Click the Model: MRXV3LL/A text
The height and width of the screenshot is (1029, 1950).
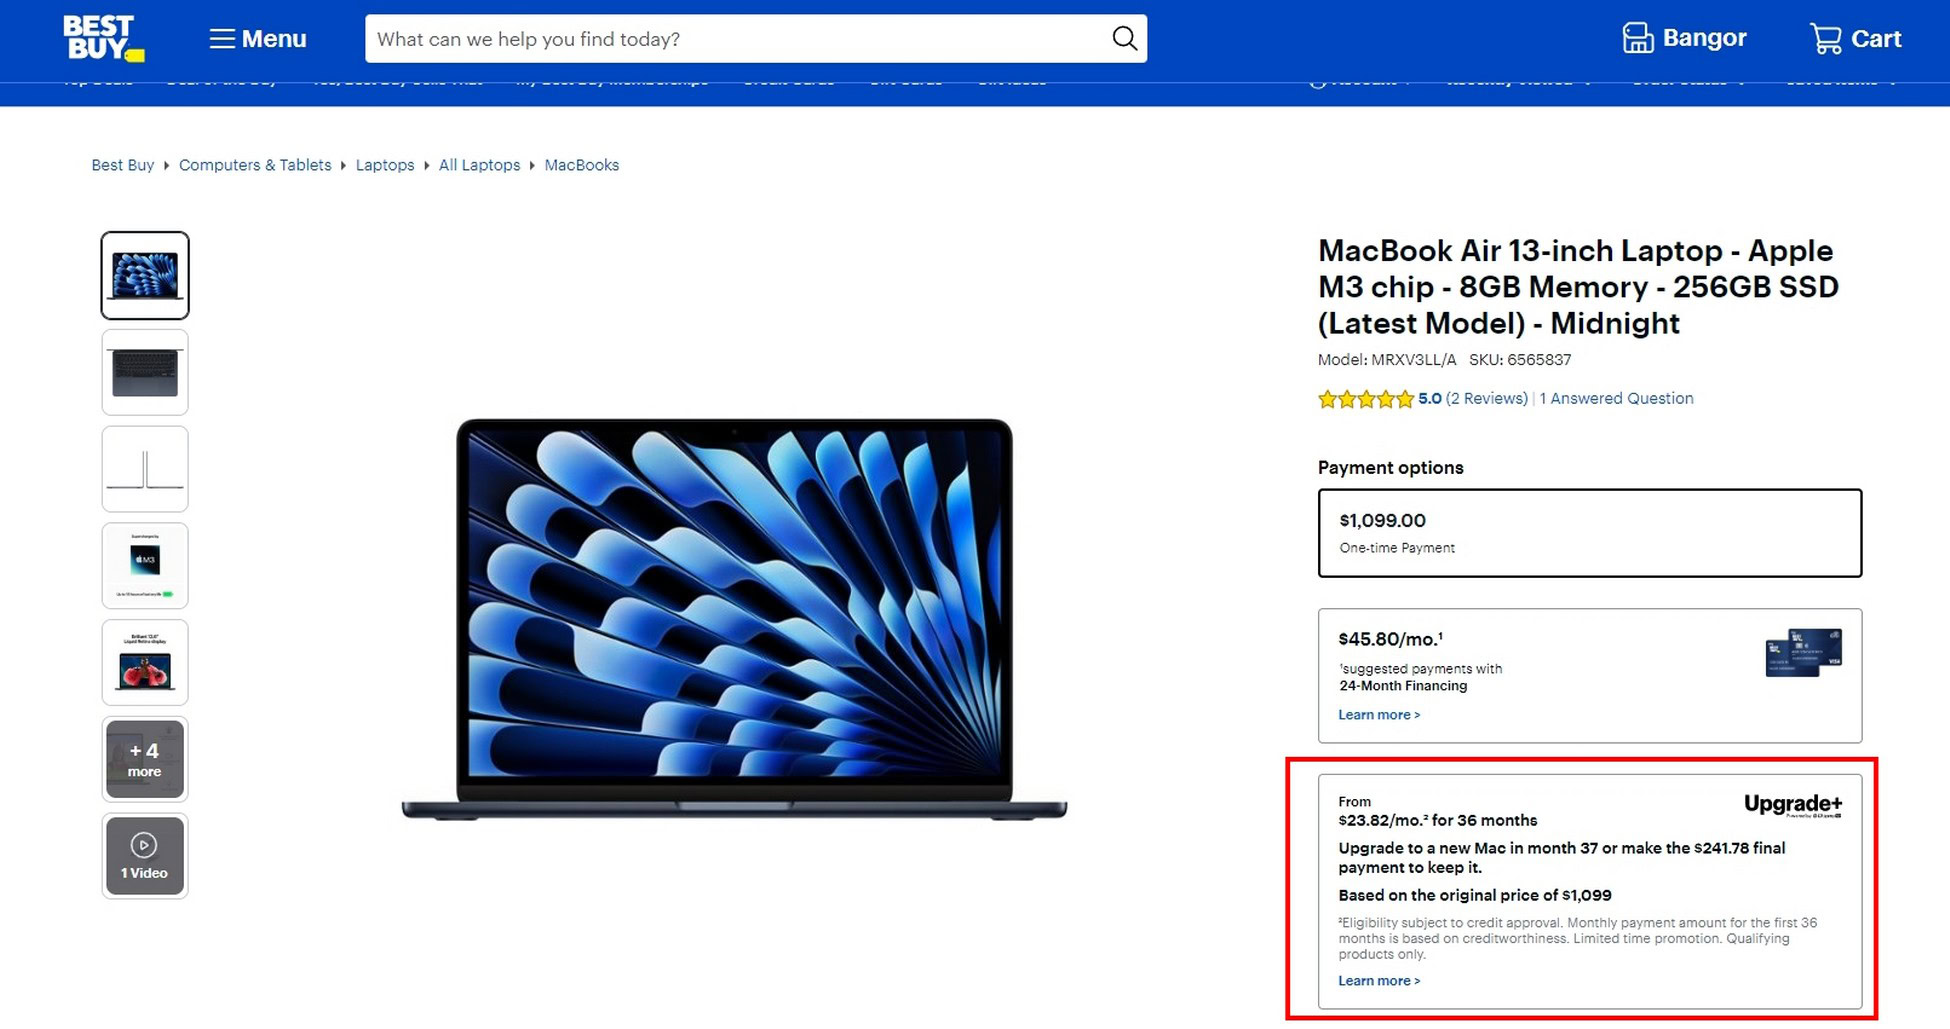1387,360
